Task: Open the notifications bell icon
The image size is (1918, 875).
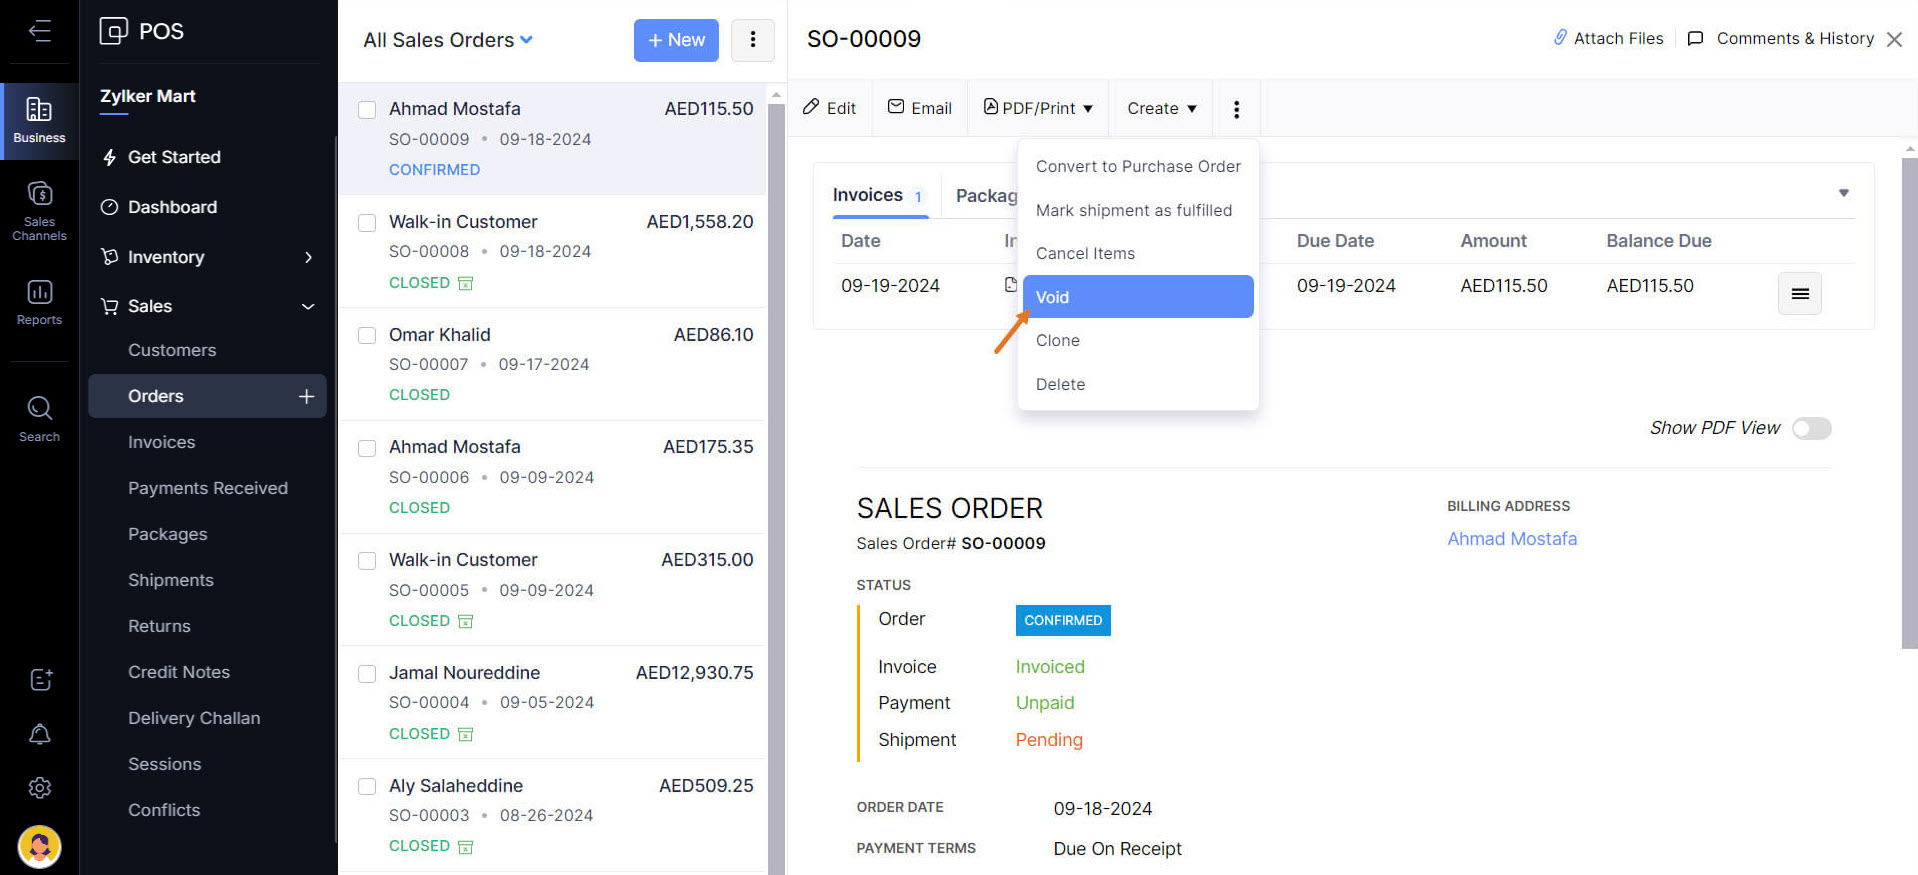Action: coord(40,734)
